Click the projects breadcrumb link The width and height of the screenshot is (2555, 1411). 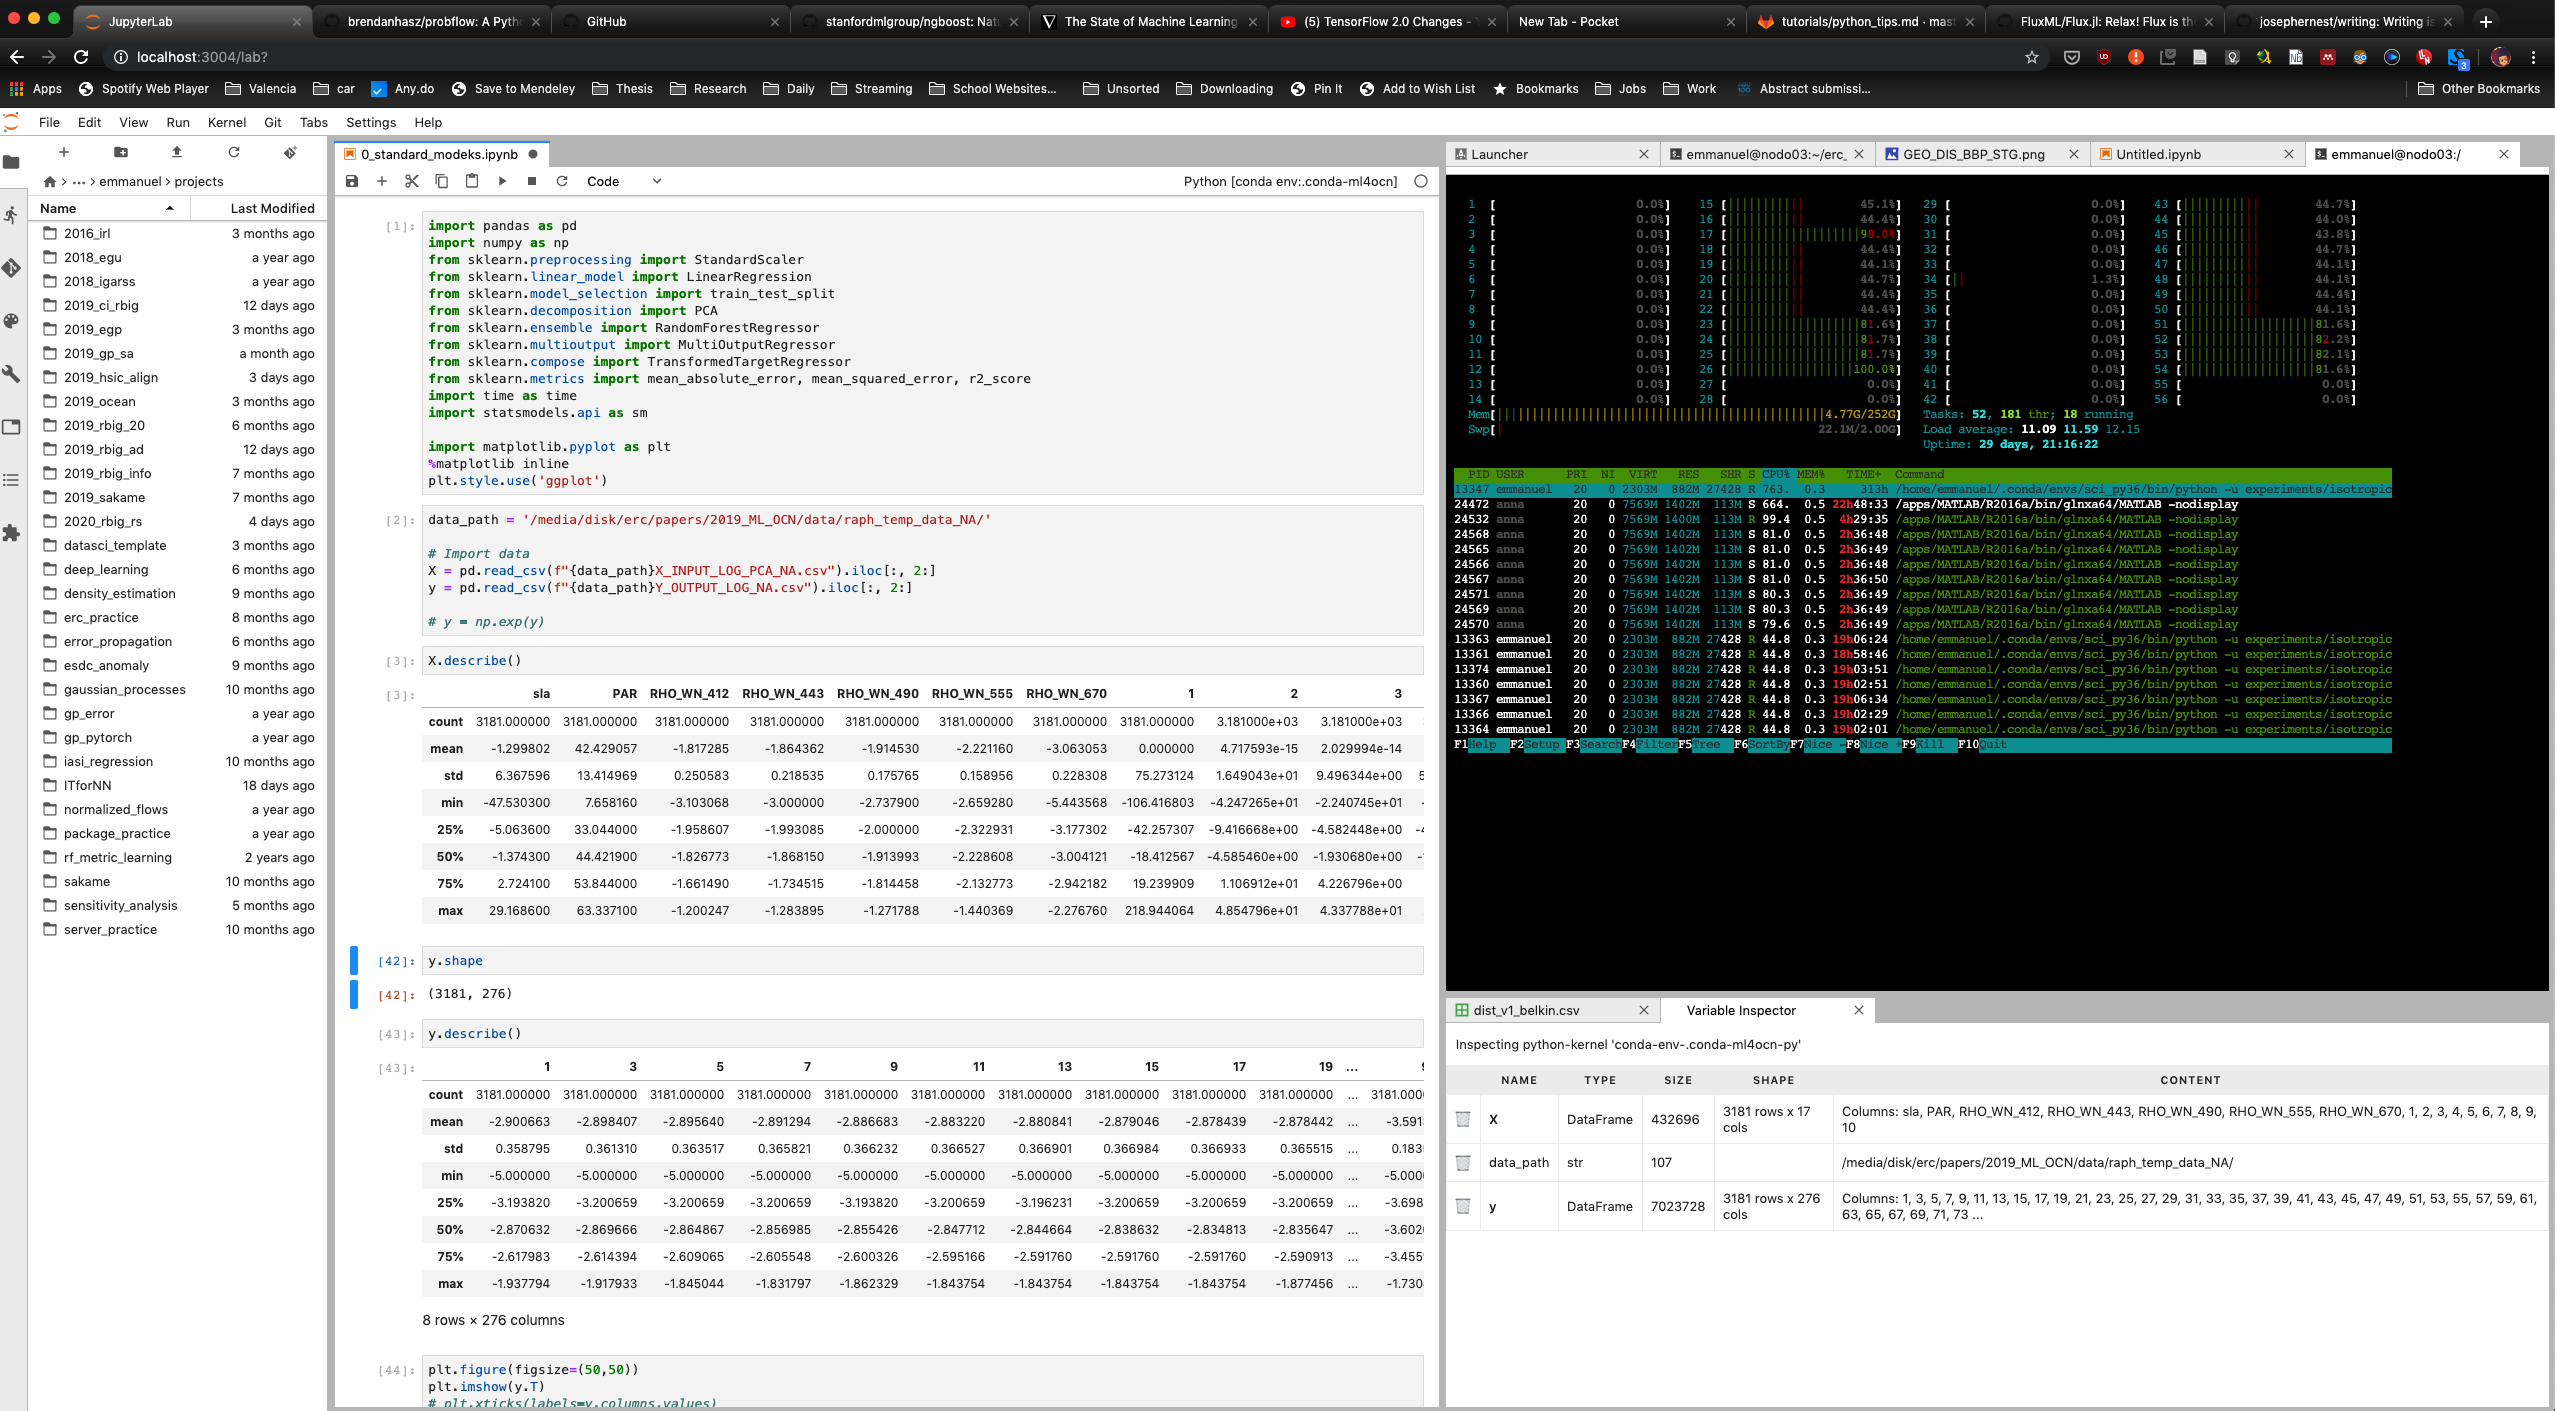[197, 181]
